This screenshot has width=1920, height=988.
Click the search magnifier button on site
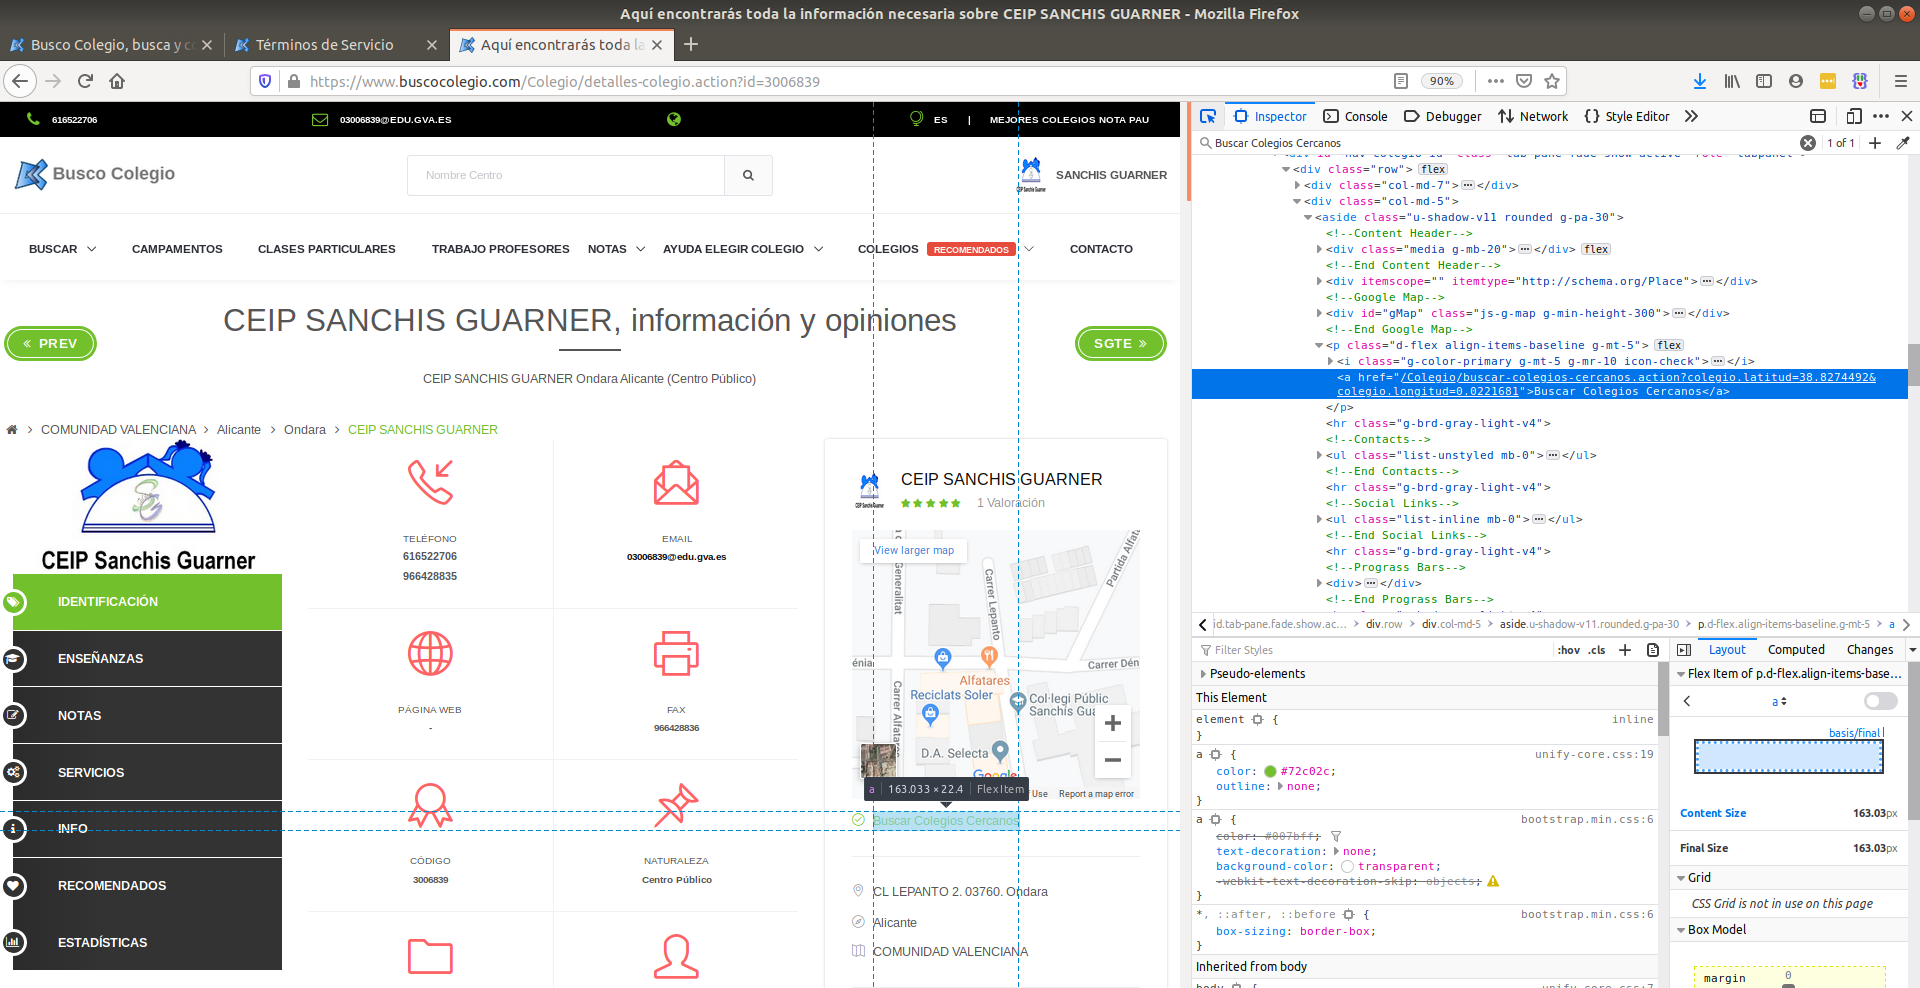point(748,175)
